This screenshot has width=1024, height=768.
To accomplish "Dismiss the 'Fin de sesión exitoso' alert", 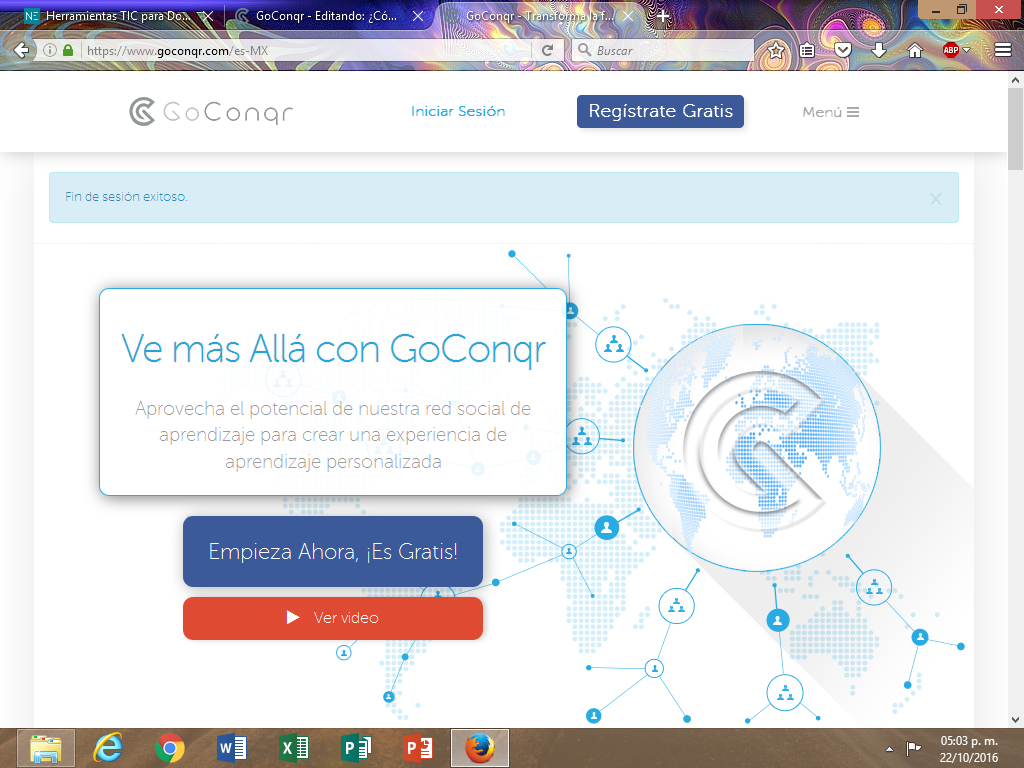I will click(935, 199).
